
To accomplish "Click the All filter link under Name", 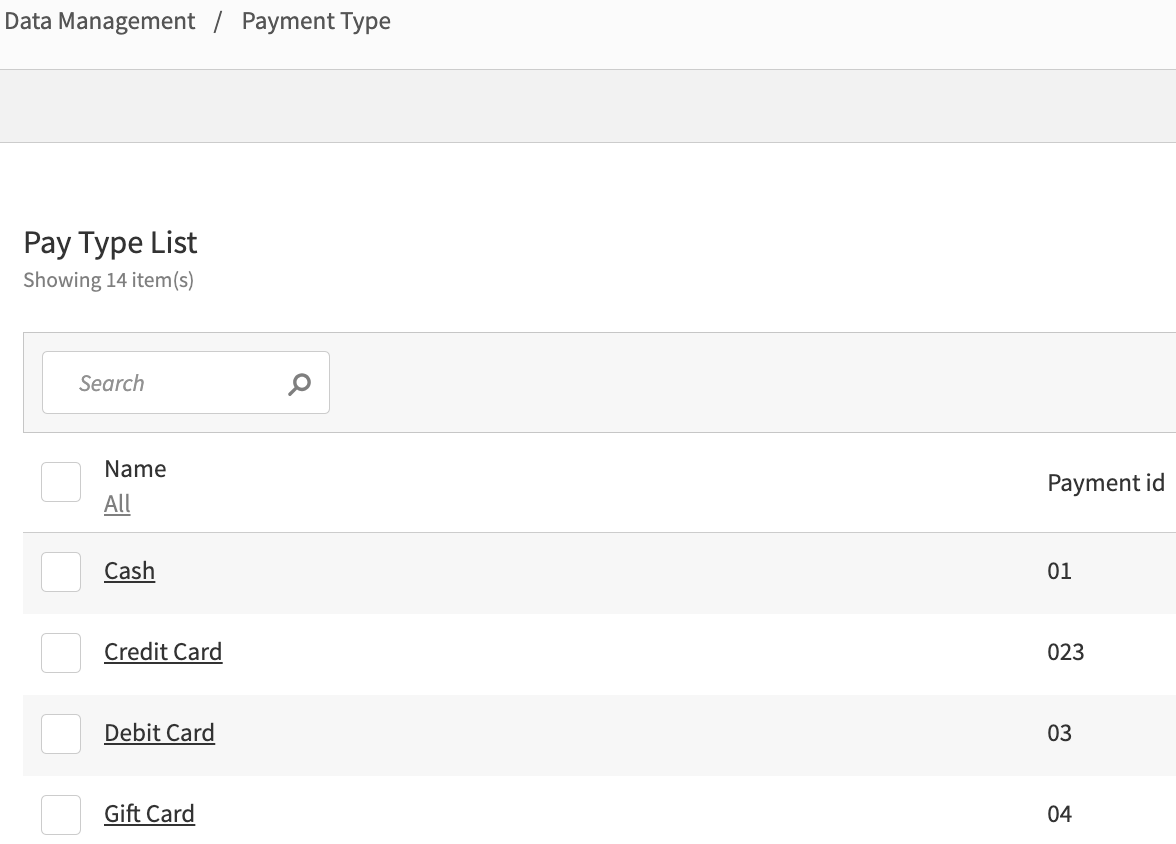I will (x=117, y=504).
